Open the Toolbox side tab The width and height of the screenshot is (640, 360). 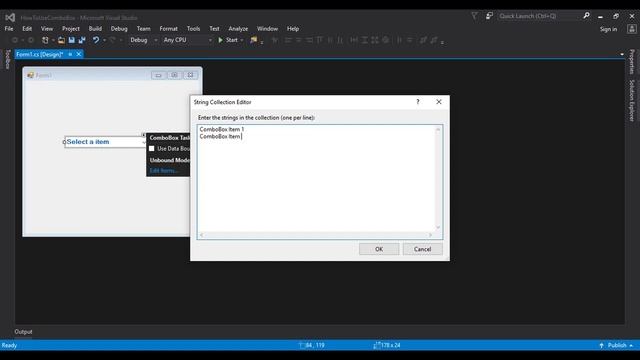click(8, 59)
